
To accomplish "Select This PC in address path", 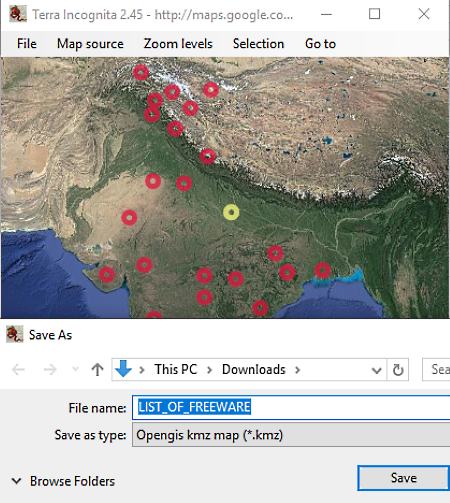I will click(x=176, y=369).
